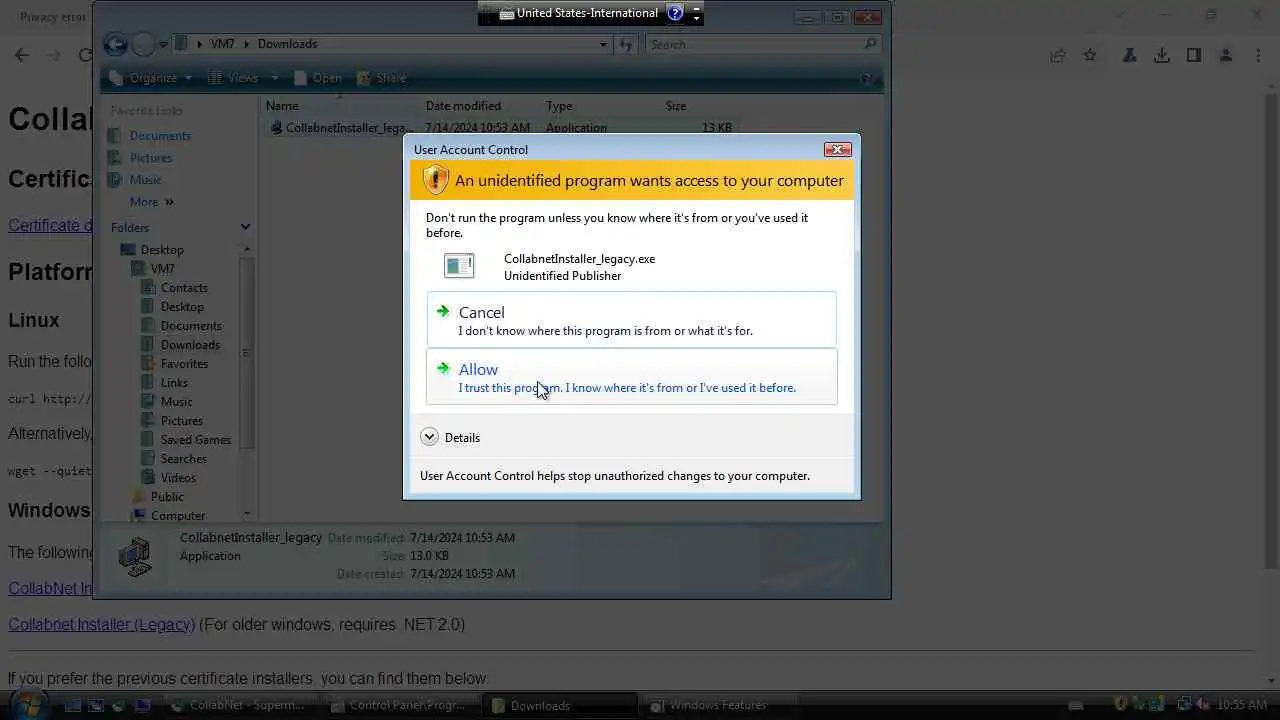Close the User Account Control dialog
The image size is (1280, 720).
[837, 149]
